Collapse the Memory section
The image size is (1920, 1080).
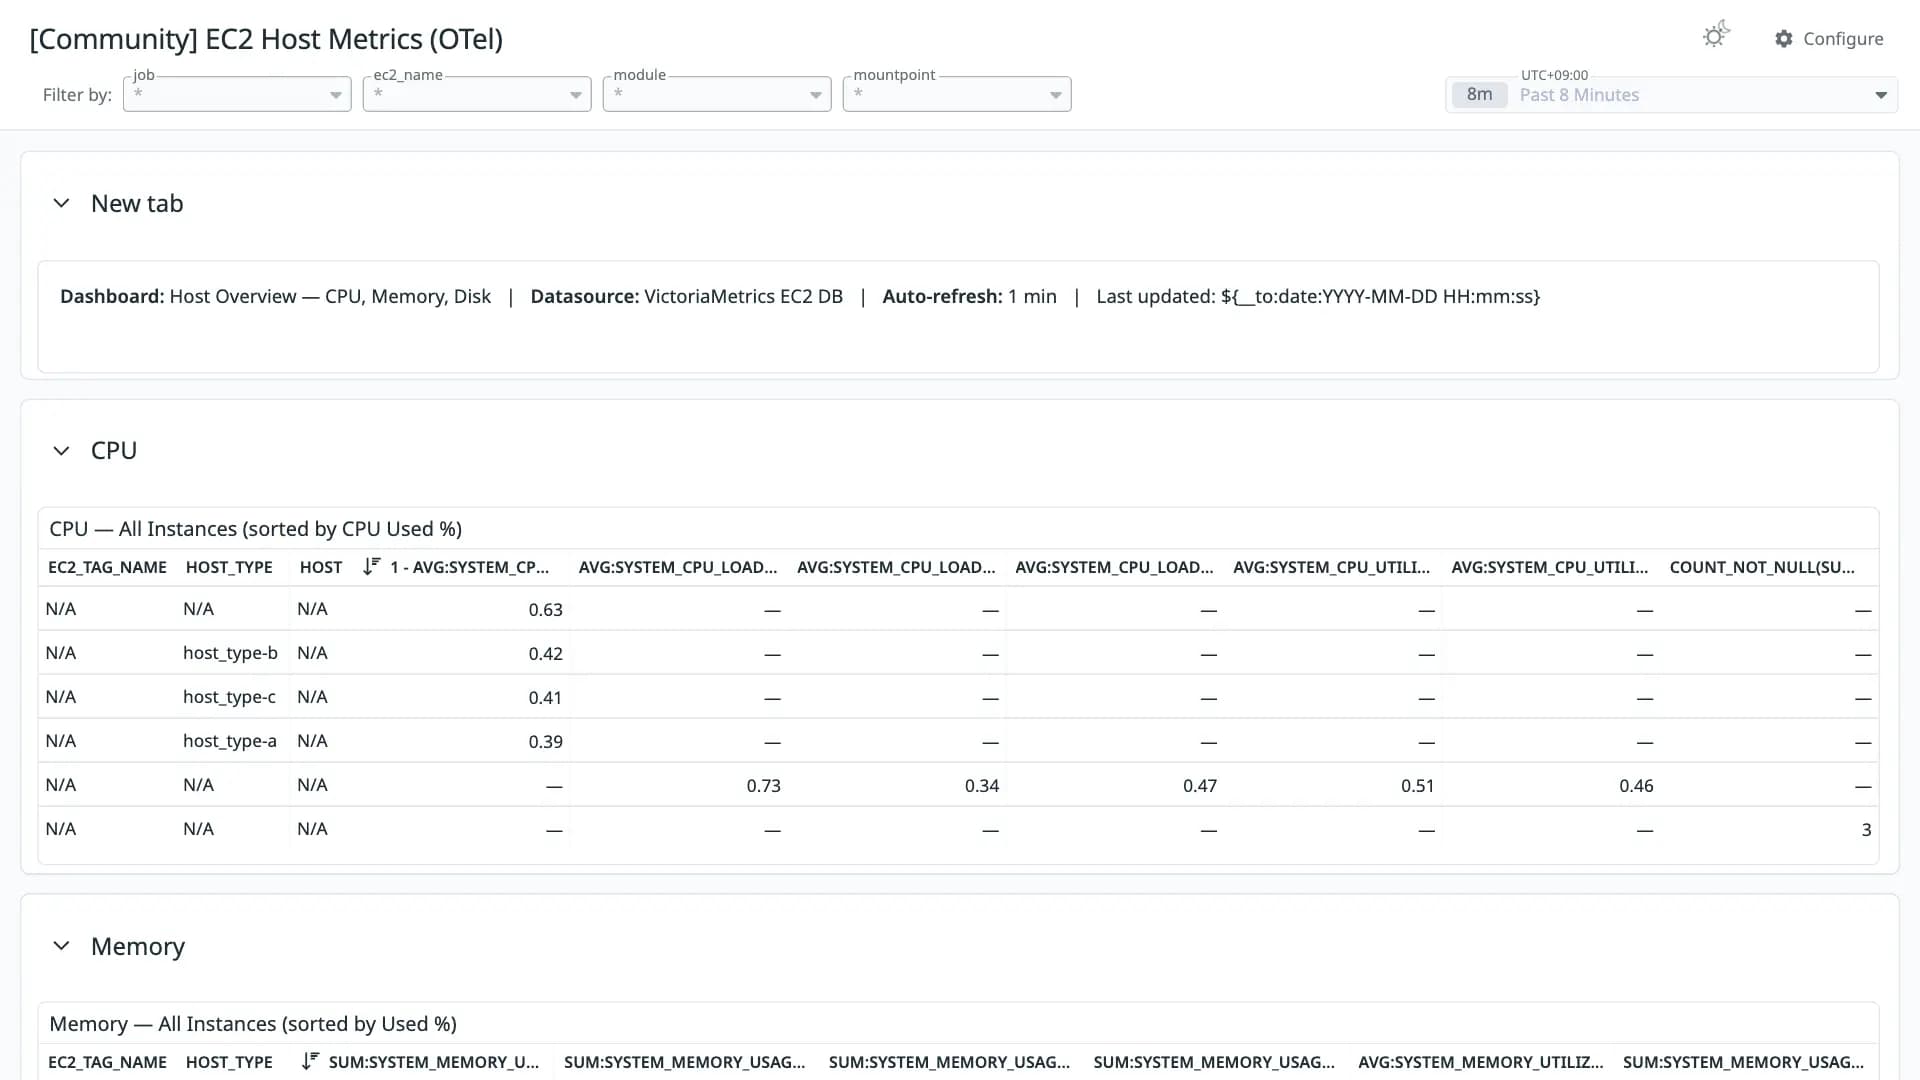click(61, 946)
